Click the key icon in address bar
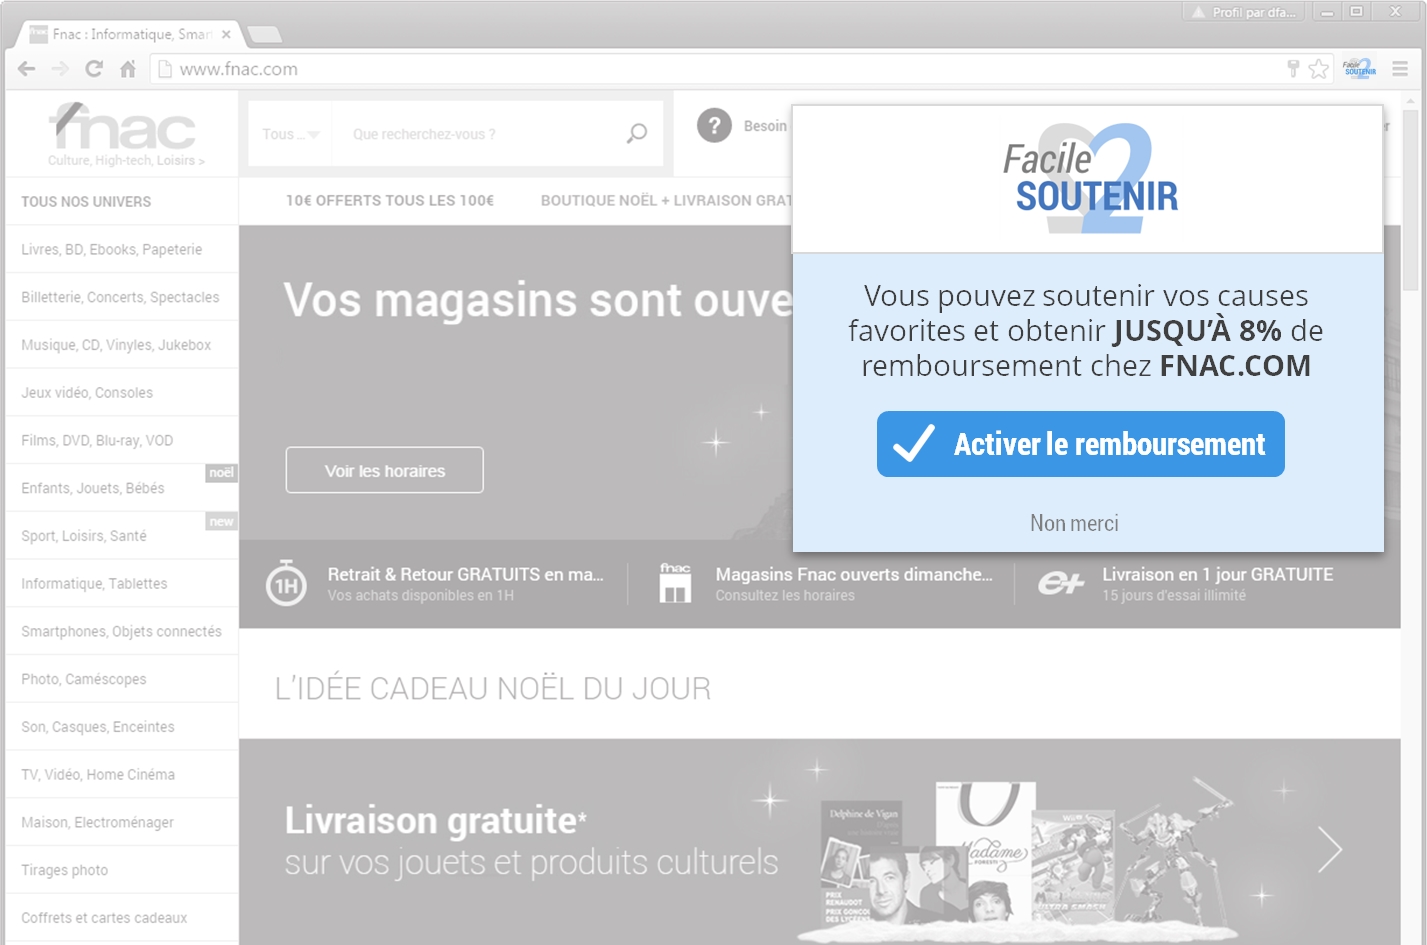The image size is (1427, 945). 1293,69
